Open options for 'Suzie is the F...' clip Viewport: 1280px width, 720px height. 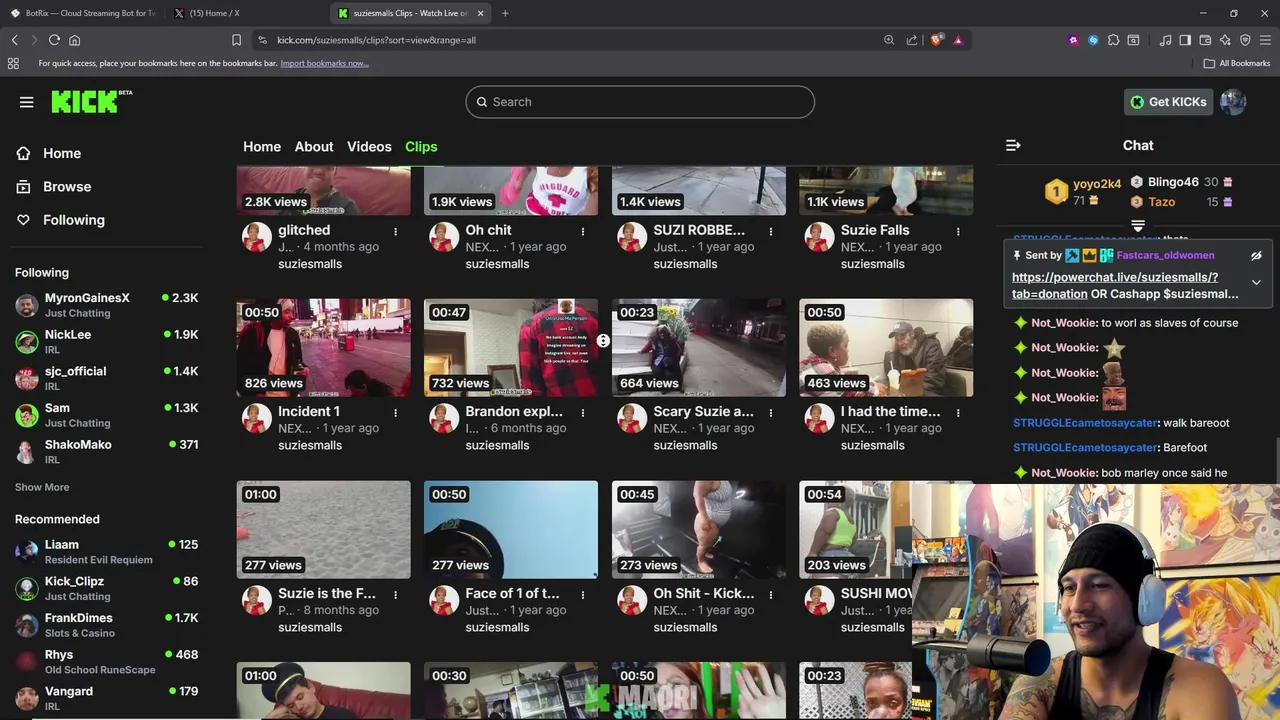click(395, 594)
